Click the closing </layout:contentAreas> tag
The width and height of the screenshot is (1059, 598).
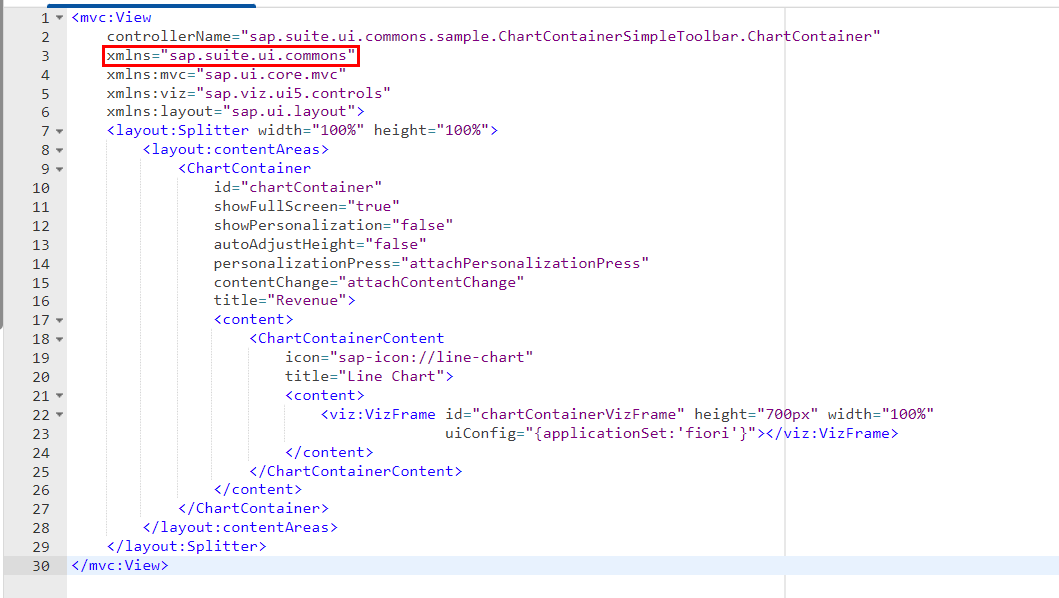[x=240, y=527]
